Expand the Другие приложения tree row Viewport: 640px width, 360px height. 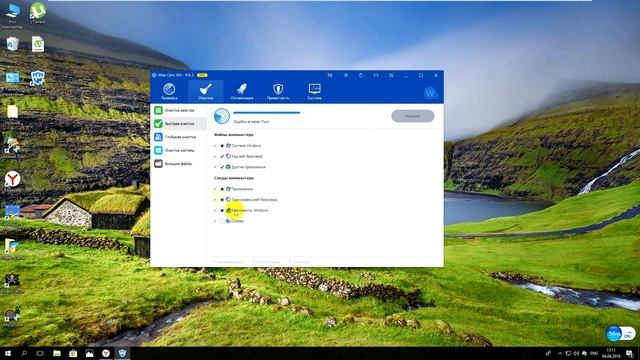click(x=215, y=167)
